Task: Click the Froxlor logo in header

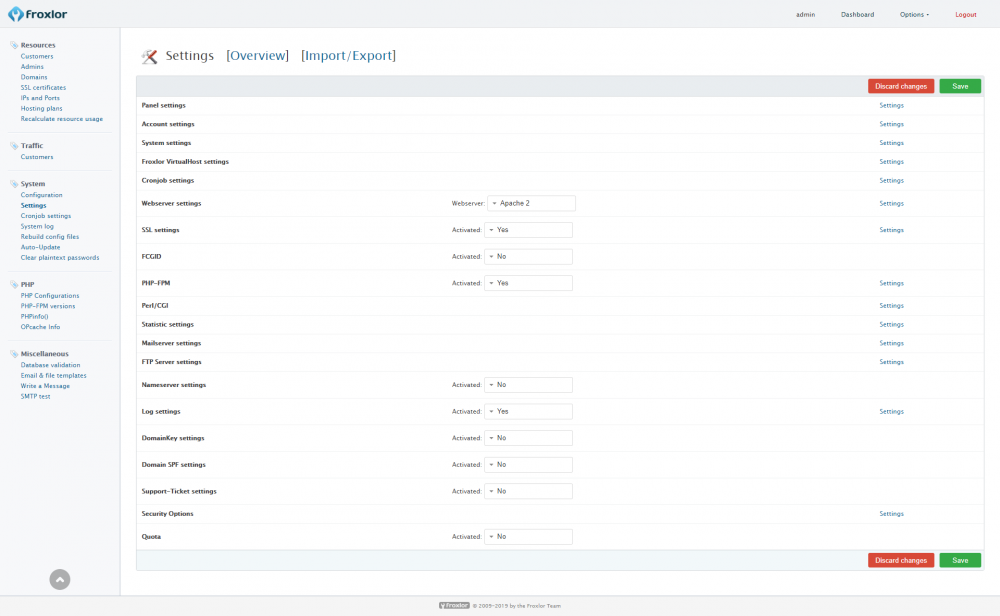Action: [x=39, y=14]
